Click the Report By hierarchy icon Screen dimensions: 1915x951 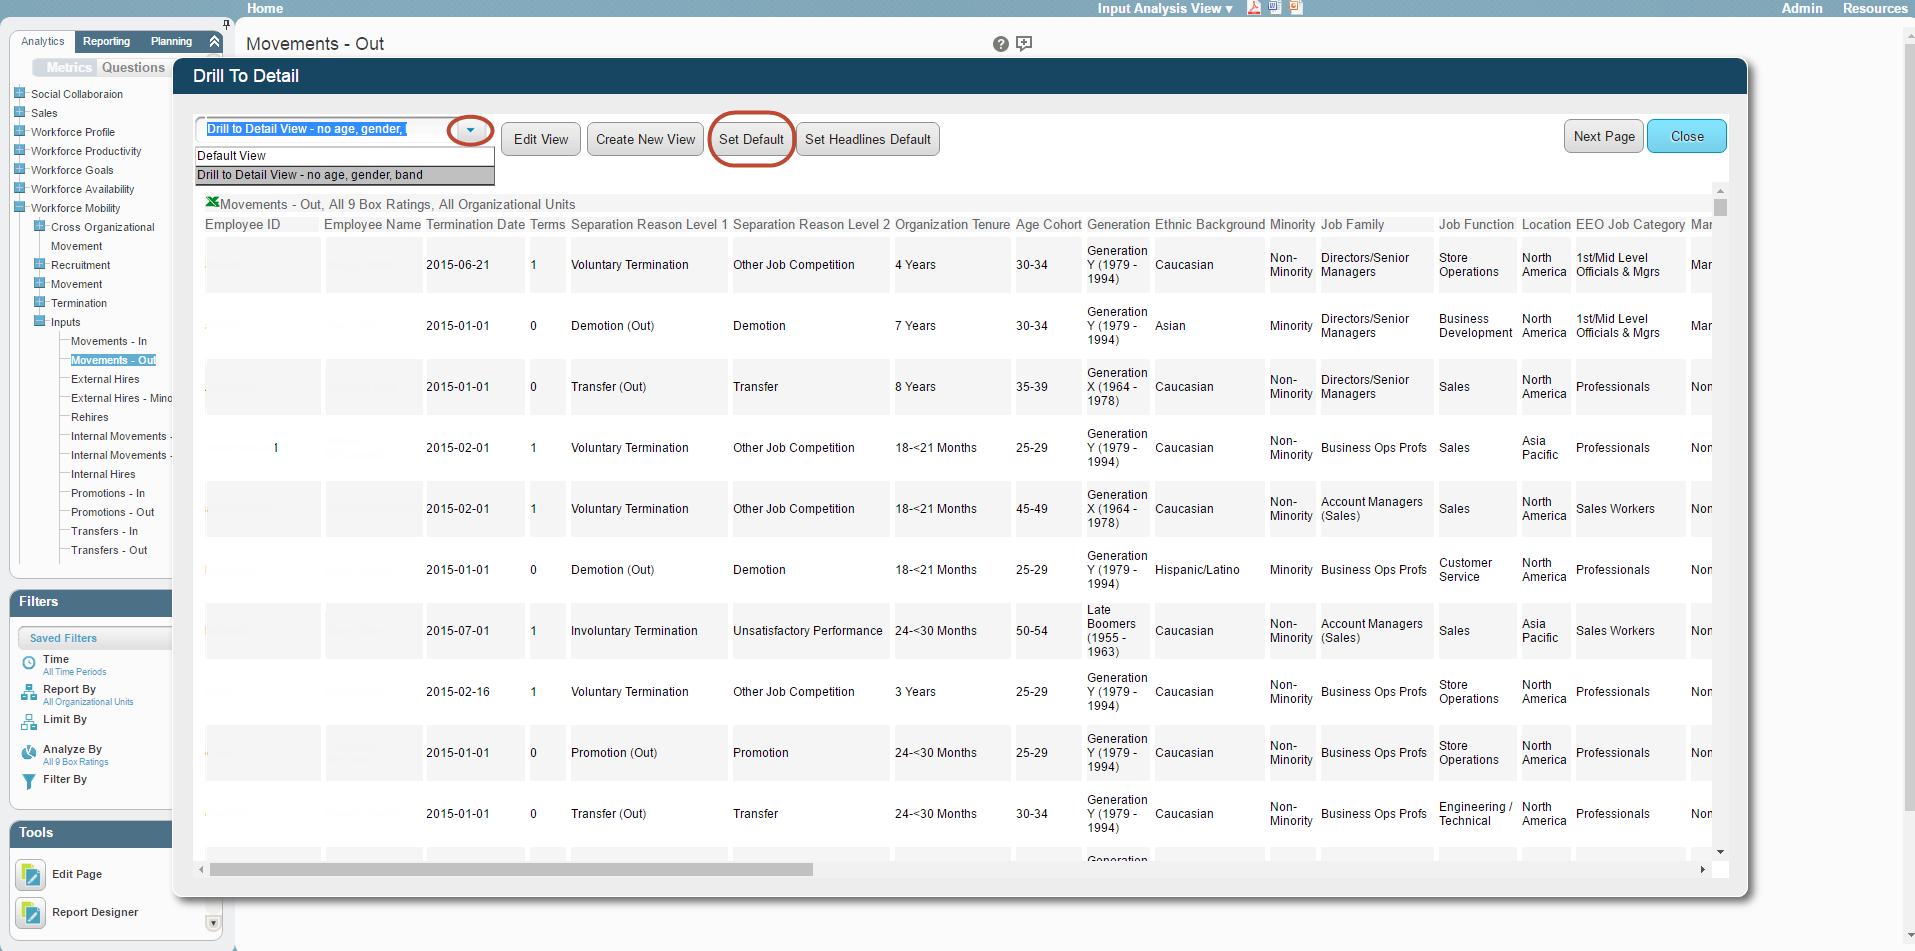(29, 693)
